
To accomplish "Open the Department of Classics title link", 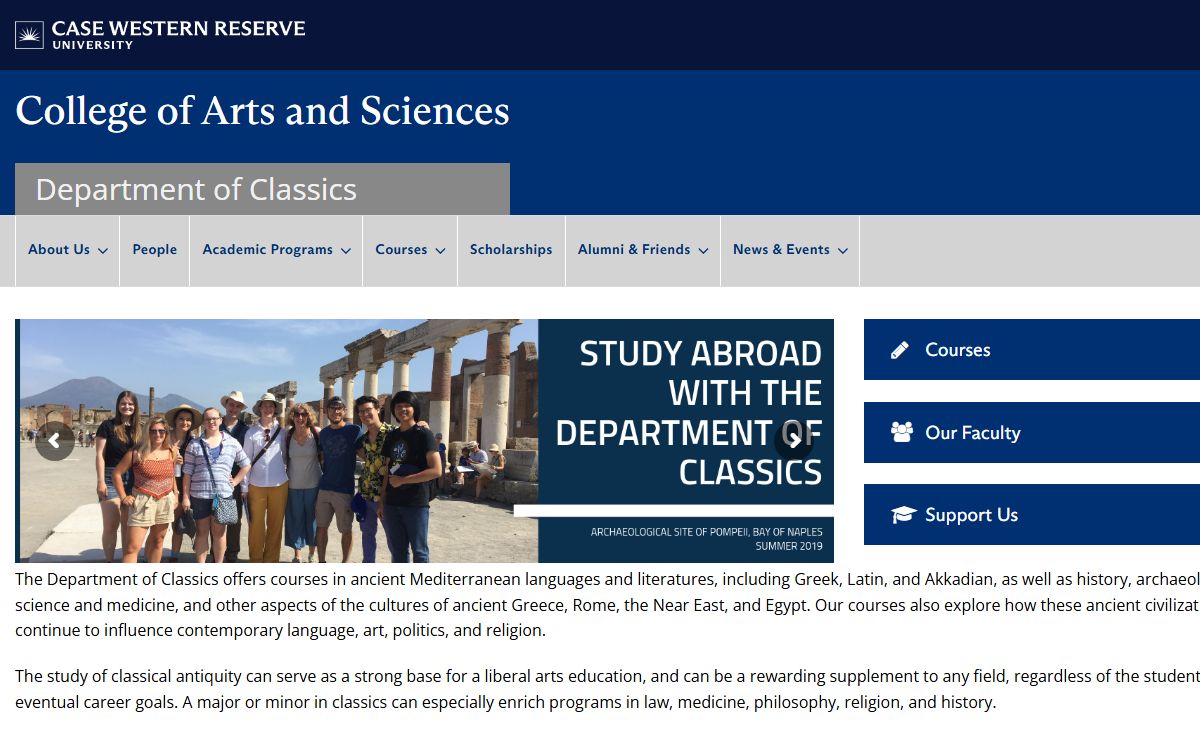I will click(x=196, y=189).
